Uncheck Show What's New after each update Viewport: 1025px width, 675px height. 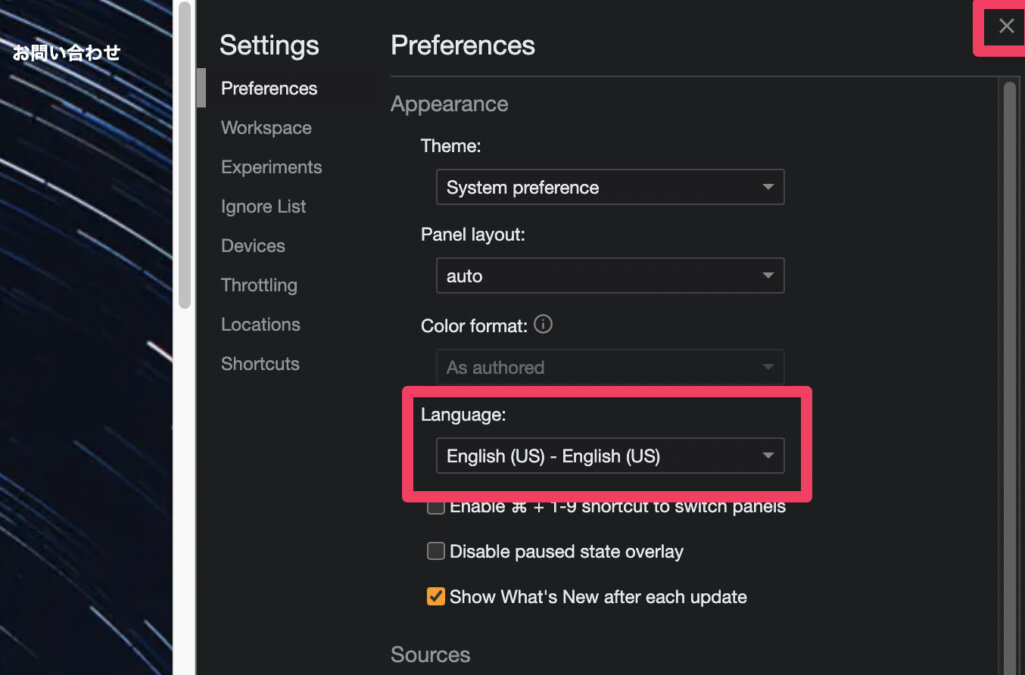pyautogui.click(x=436, y=597)
